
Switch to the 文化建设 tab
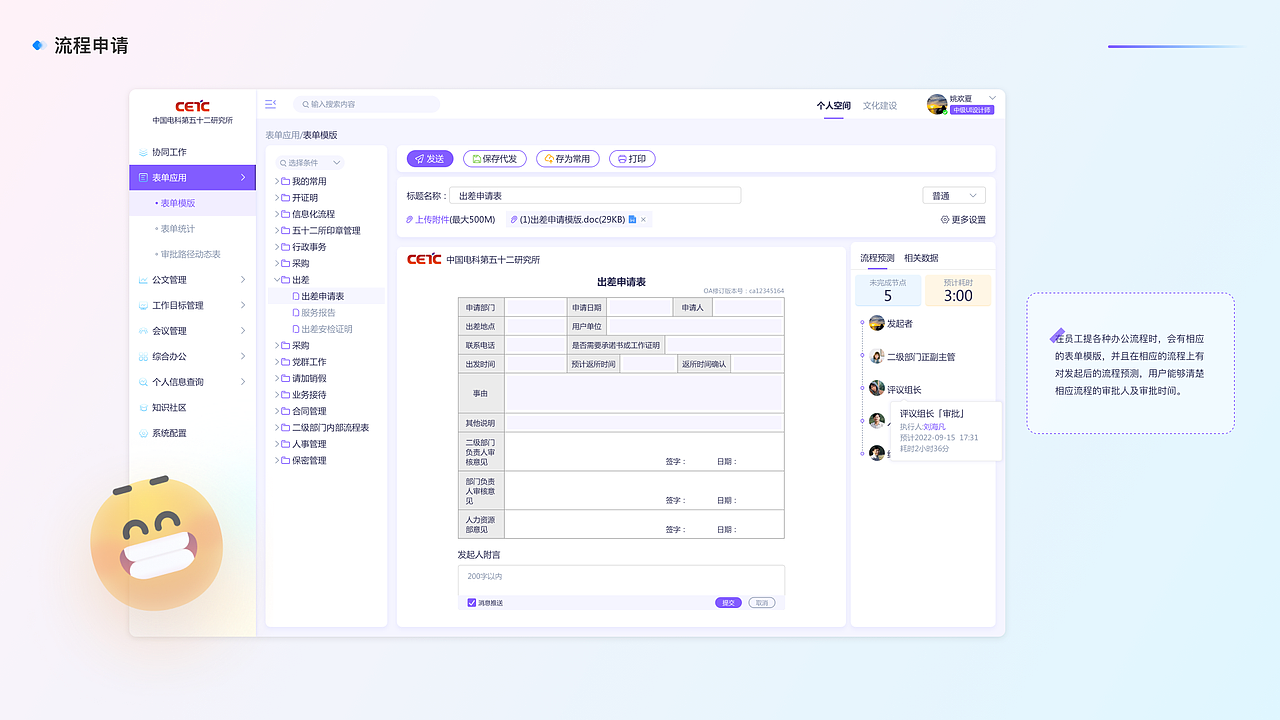(x=880, y=105)
